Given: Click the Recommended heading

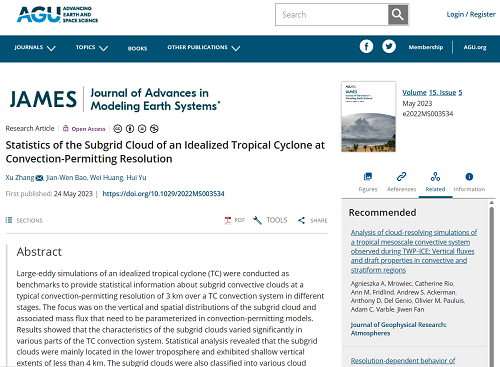Looking at the screenshot, I should click(x=382, y=213).
